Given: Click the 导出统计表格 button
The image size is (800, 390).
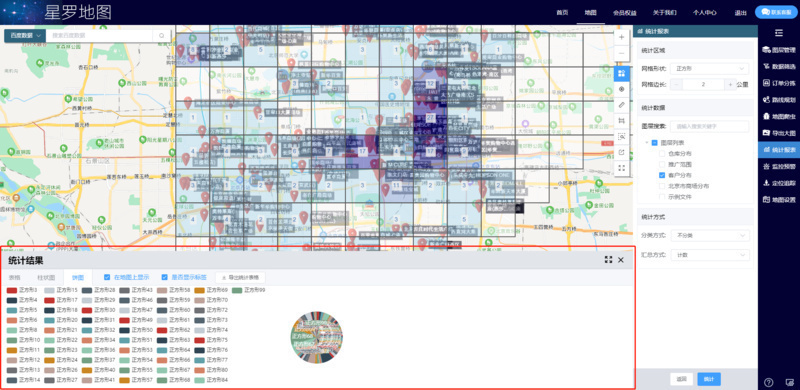Looking at the screenshot, I should pos(240,277).
